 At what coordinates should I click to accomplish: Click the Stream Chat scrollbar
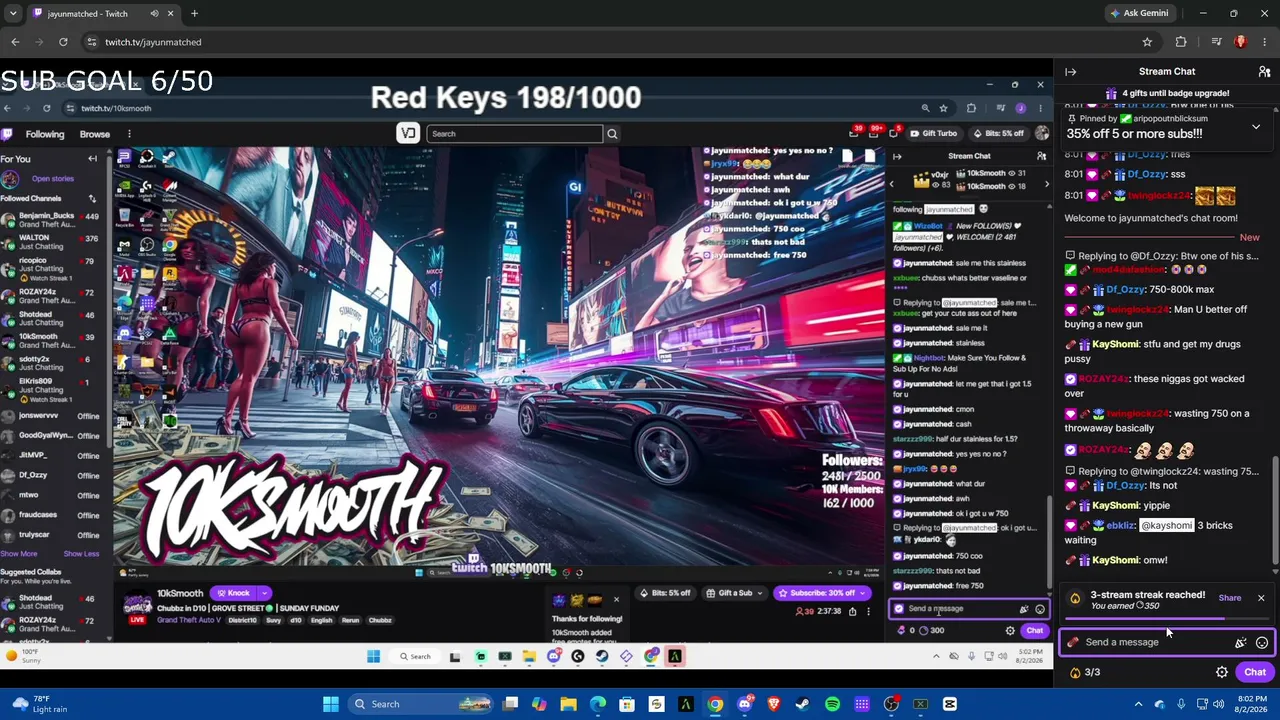pyautogui.click(x=1274, y=517)
